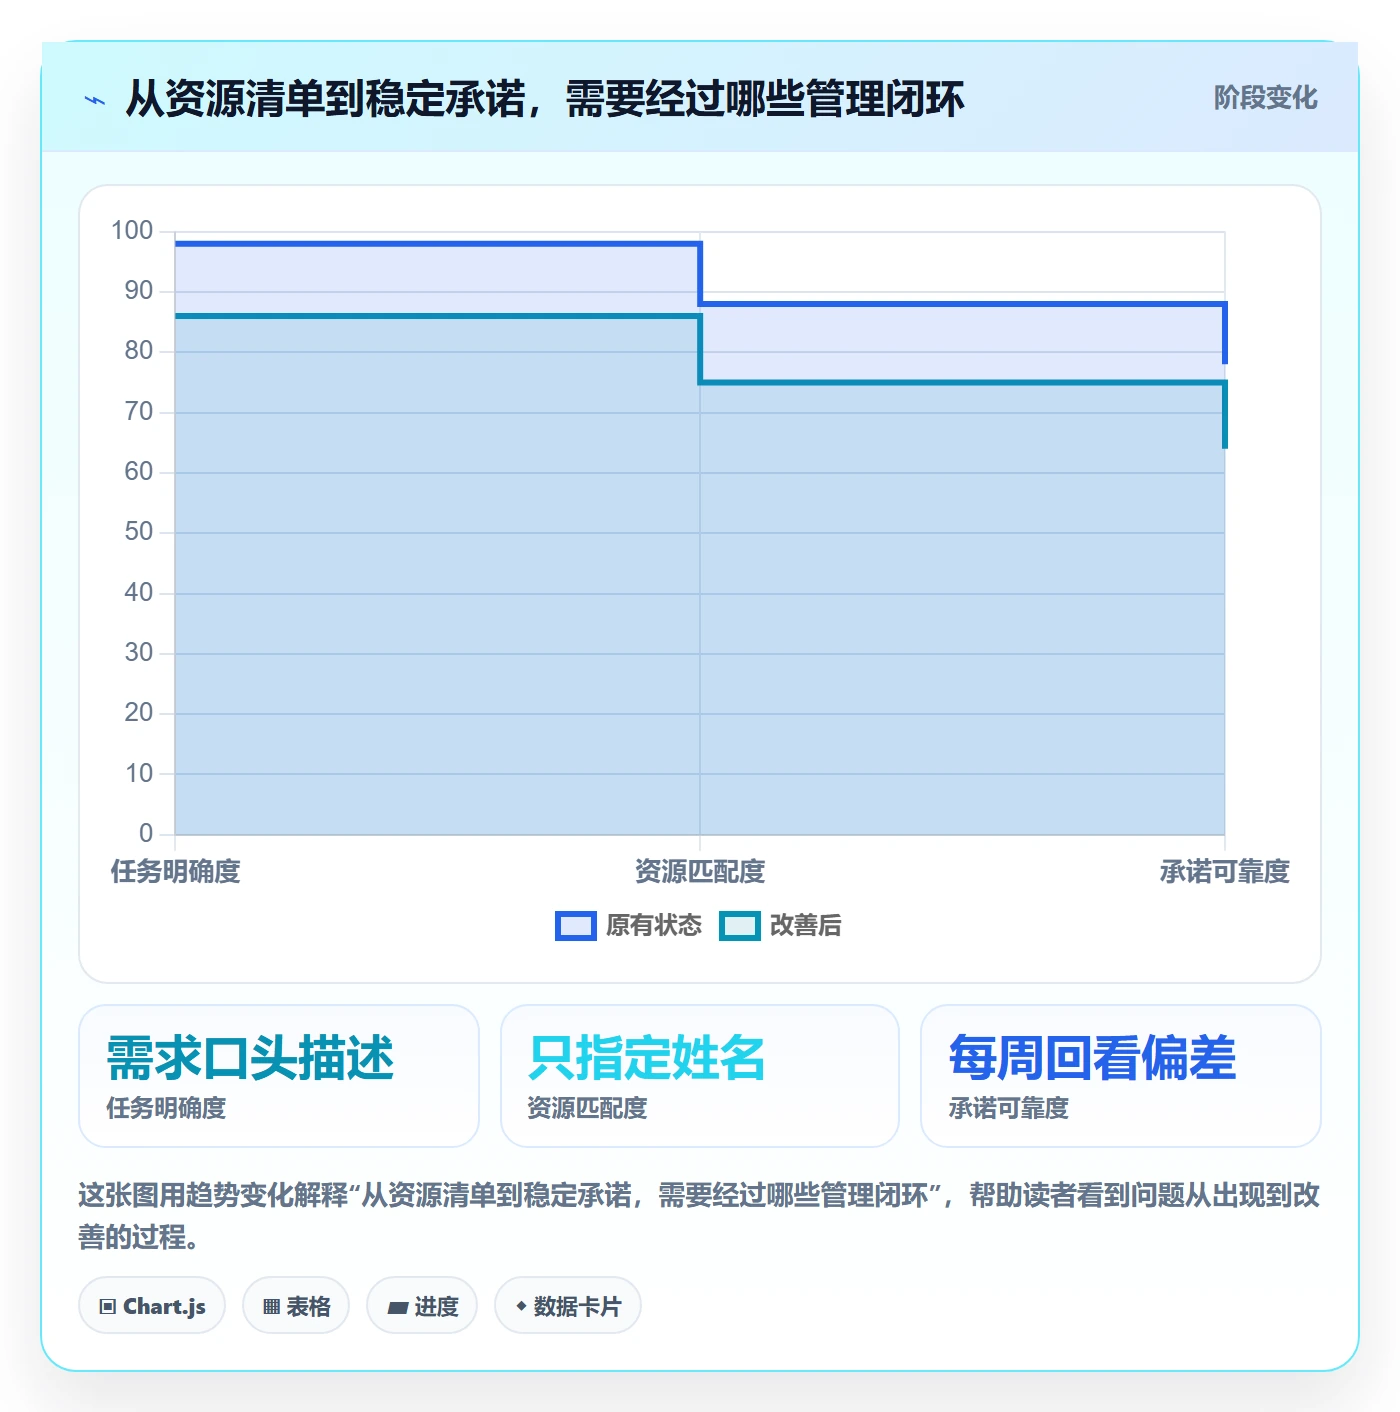Viewport: 1400px width, 1412px height.
Task: Click the 改善后 legend text
Action: tap(805, 926)
